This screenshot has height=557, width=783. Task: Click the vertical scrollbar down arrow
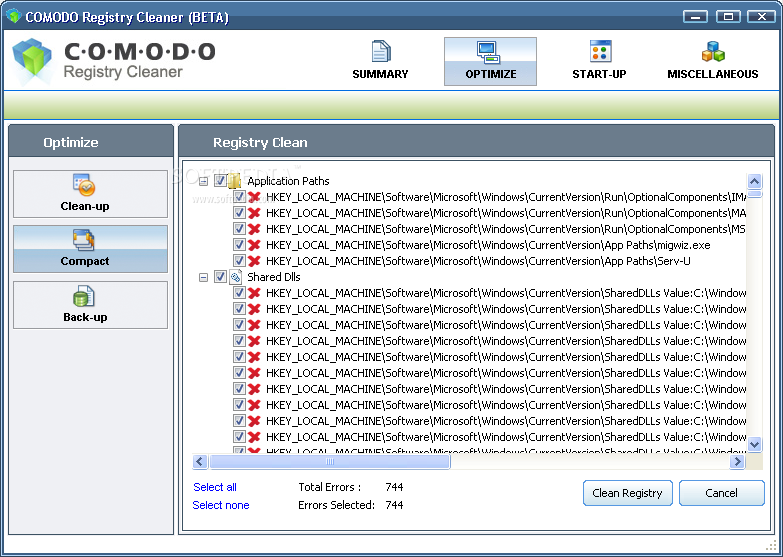pos(754,444)
